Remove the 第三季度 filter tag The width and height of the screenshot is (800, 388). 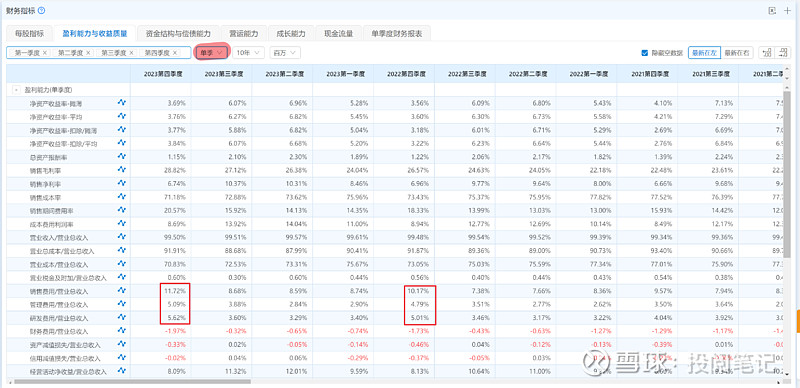(132, 53)
